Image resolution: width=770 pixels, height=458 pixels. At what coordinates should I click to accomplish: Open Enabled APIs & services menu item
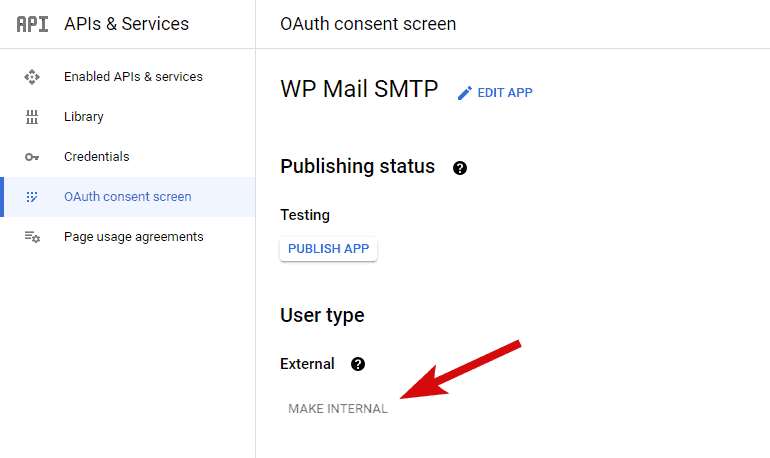(x=128, y=77)
